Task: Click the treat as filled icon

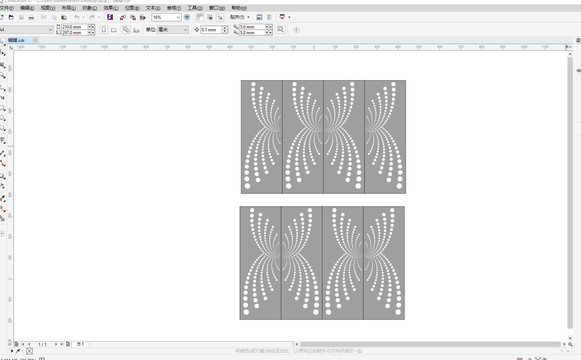Action: (x=281, y=30)
